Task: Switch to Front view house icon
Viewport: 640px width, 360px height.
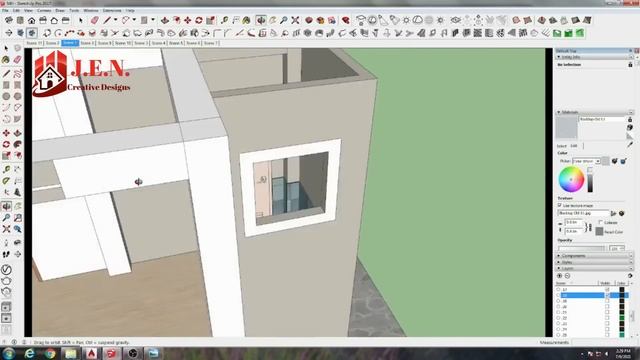Action: [31, 20]
